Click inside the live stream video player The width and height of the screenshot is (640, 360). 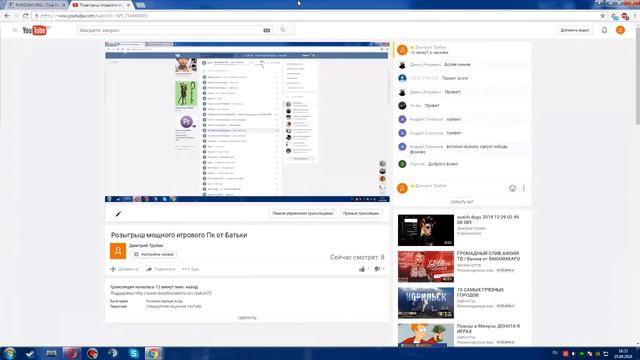coord(247,122)
